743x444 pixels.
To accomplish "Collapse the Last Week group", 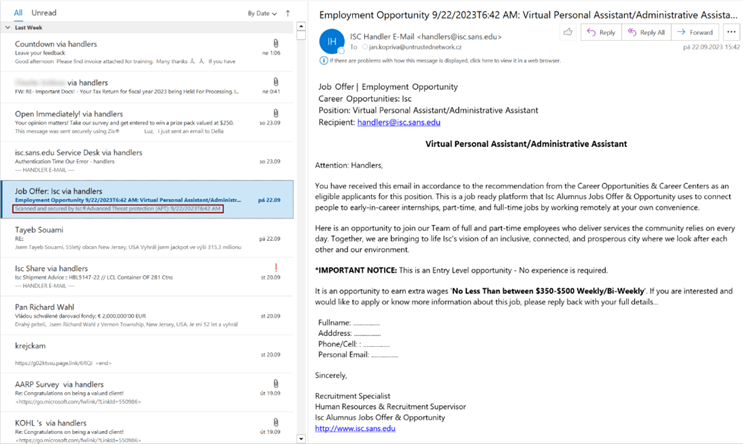I will 9,28.
